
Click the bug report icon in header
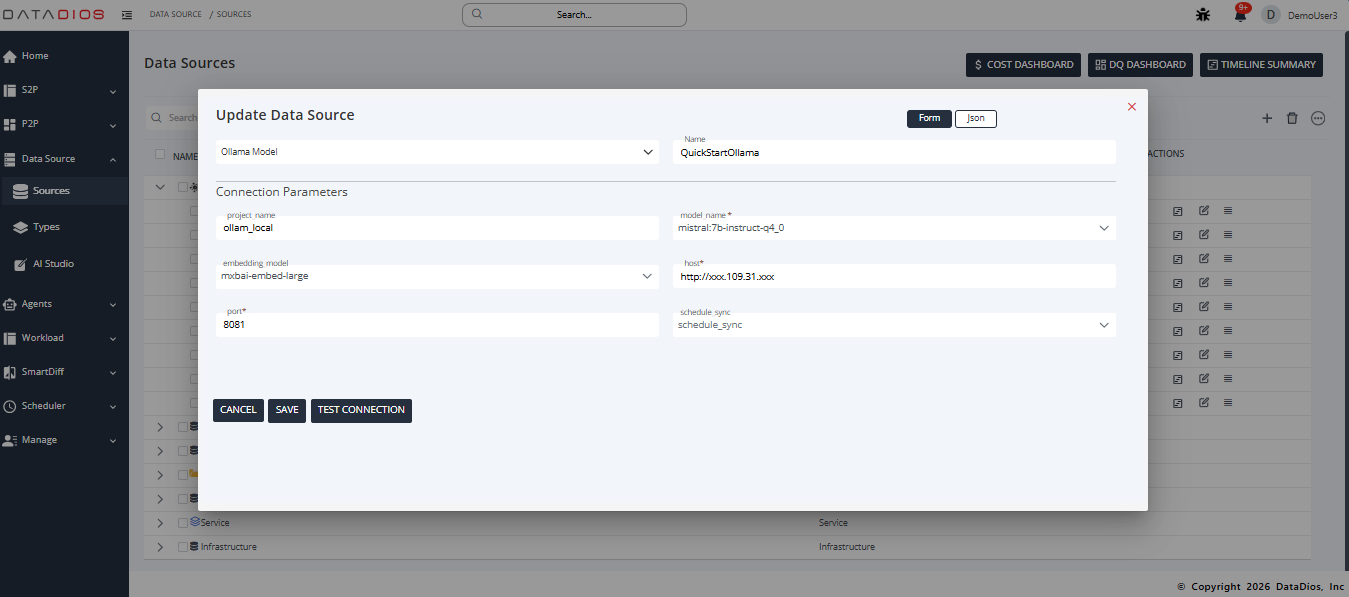[1203, 15]
